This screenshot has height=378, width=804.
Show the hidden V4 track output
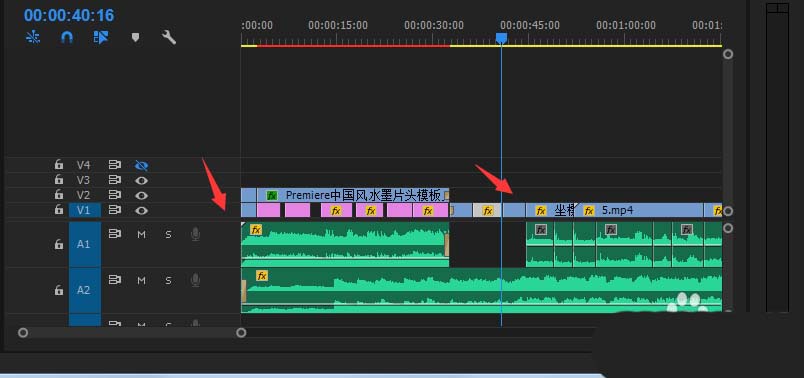[x=141, y=165]
